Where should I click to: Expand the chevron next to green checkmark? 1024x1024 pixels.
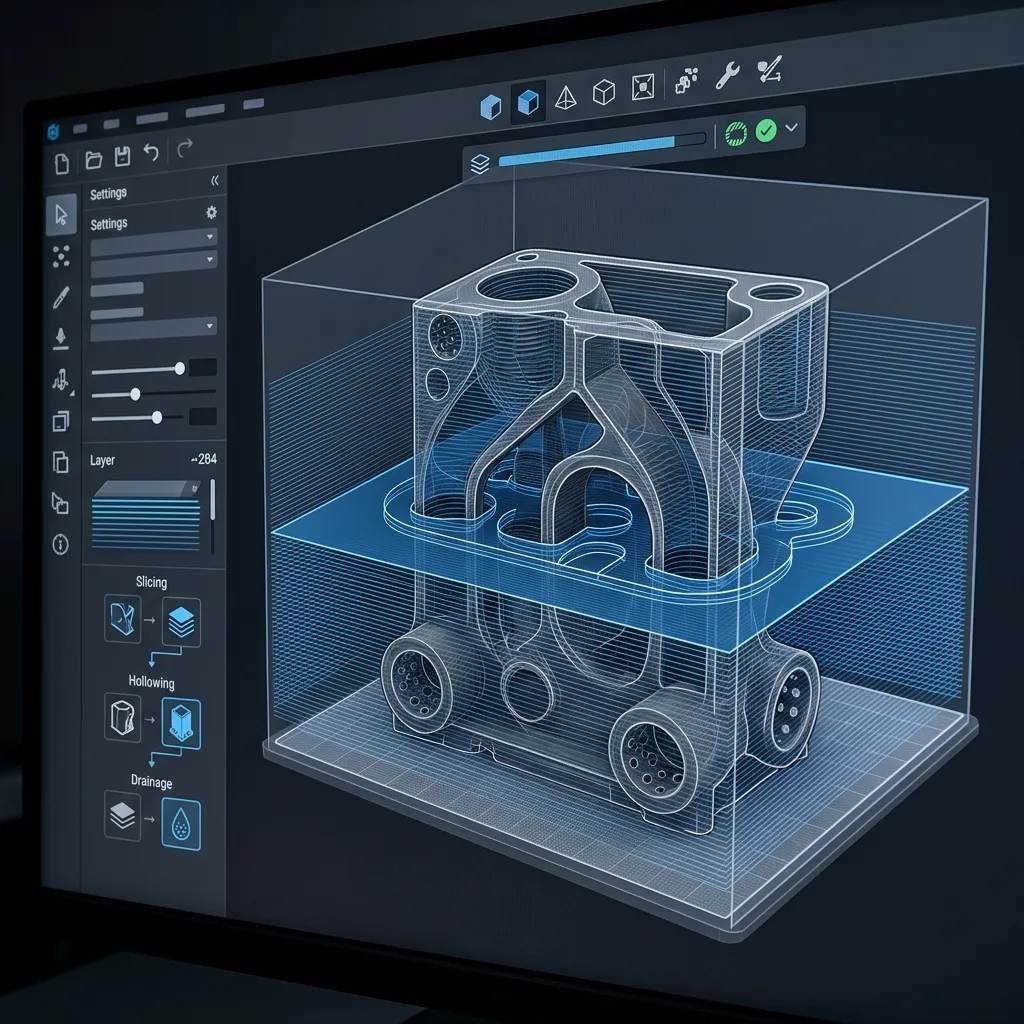(x=791, y=127)
